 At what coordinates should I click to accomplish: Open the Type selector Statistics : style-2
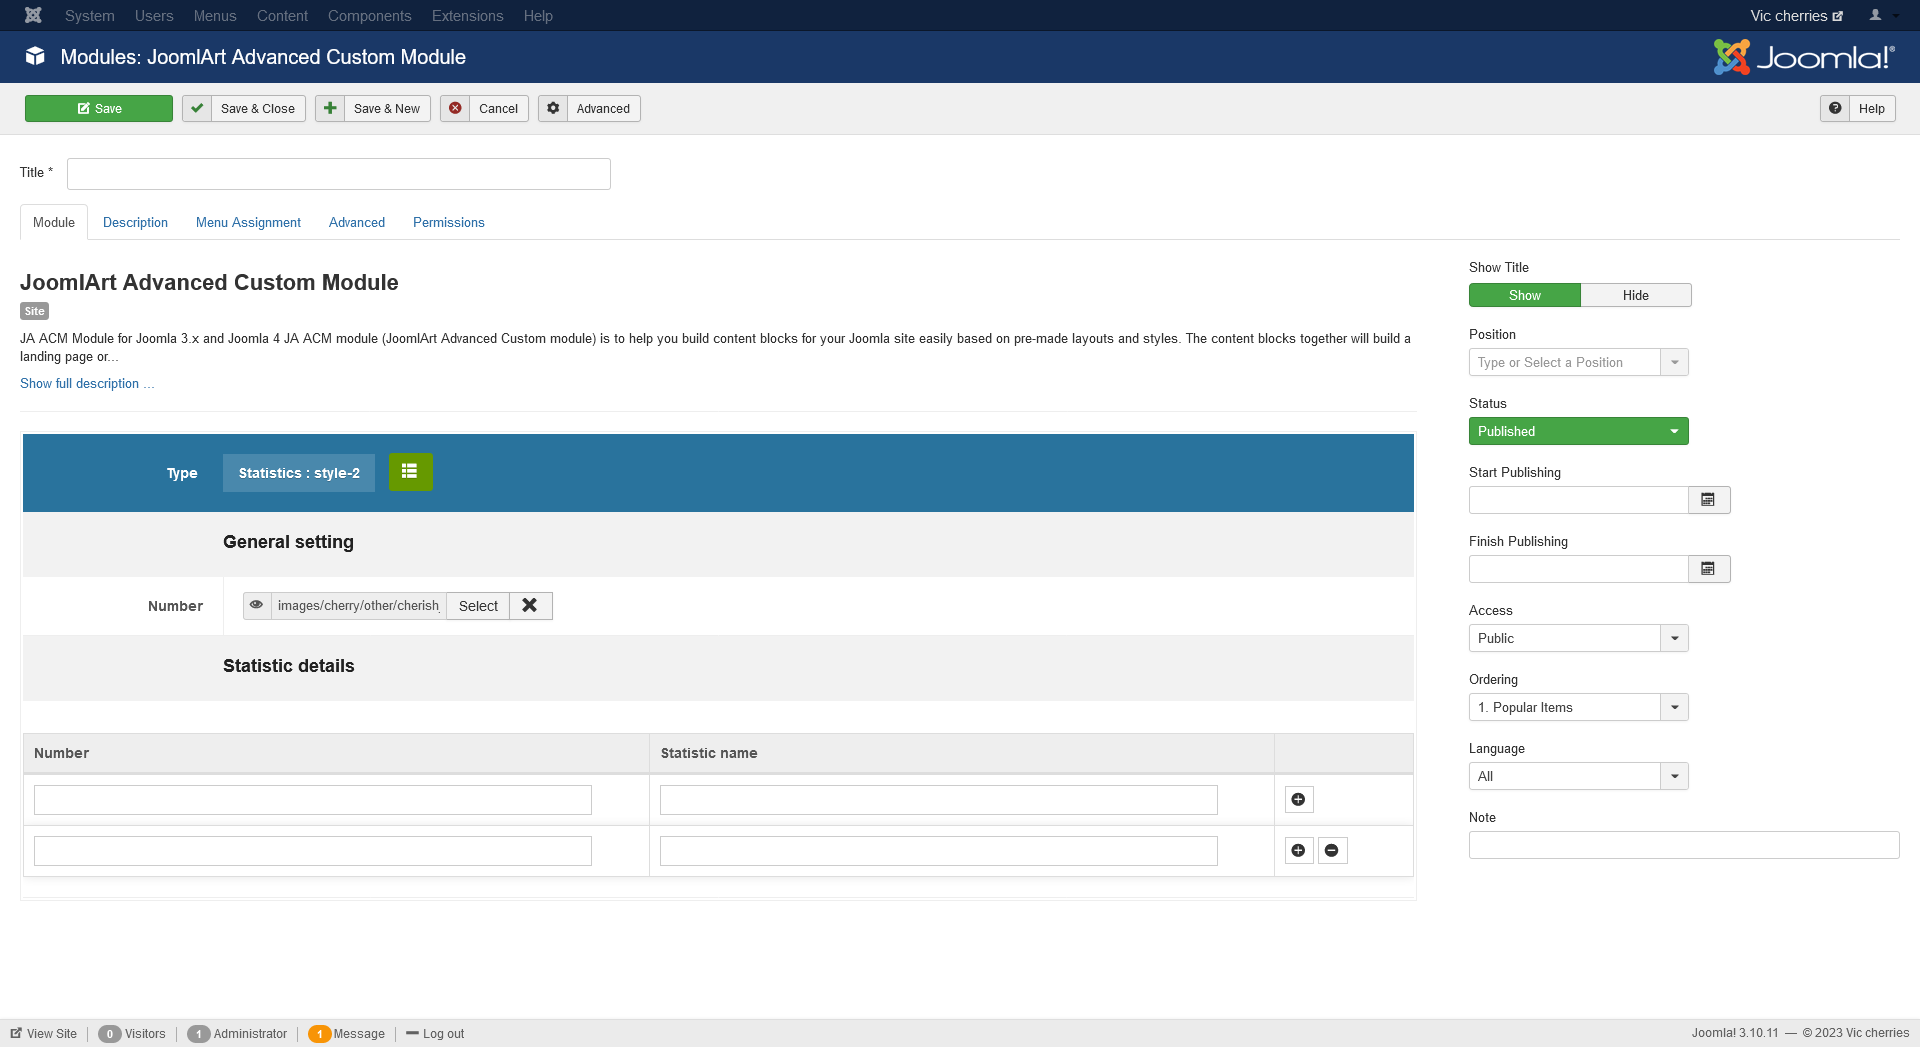coord(299,472)
